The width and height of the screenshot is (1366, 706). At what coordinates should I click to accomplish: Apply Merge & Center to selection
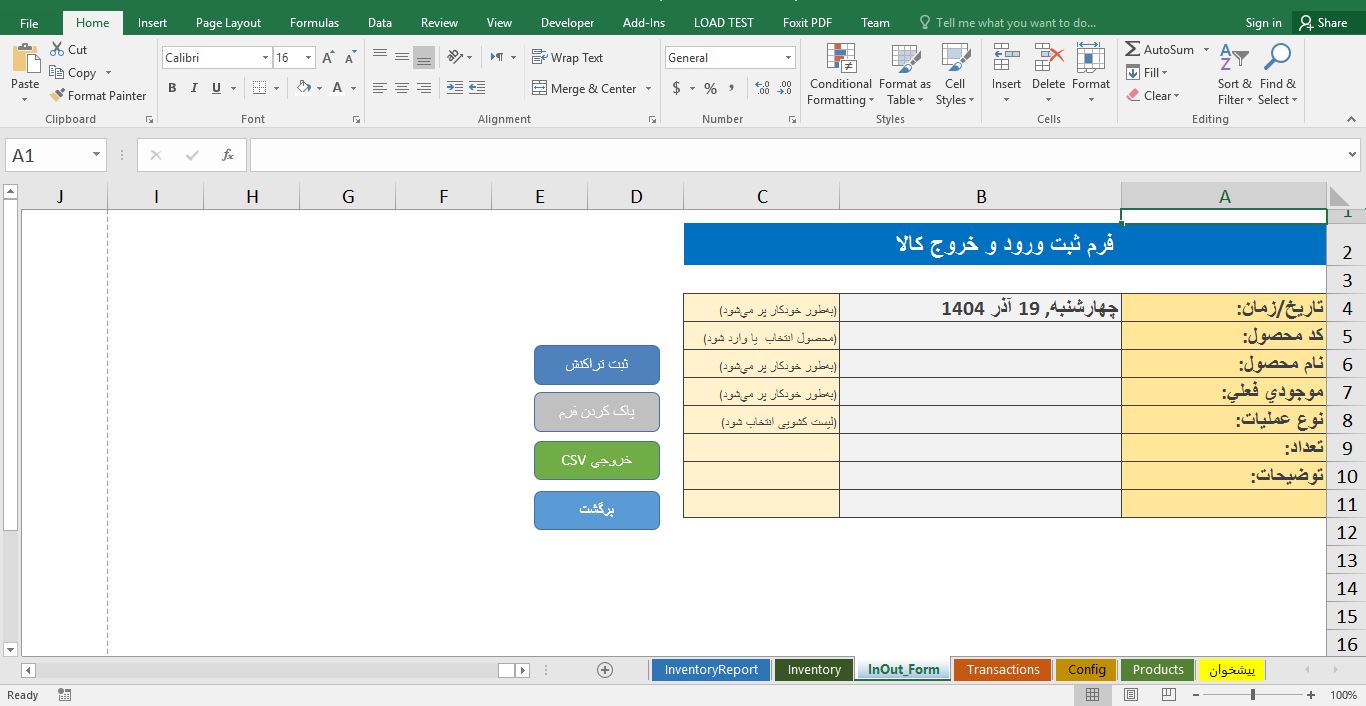[x=585, y=88]
